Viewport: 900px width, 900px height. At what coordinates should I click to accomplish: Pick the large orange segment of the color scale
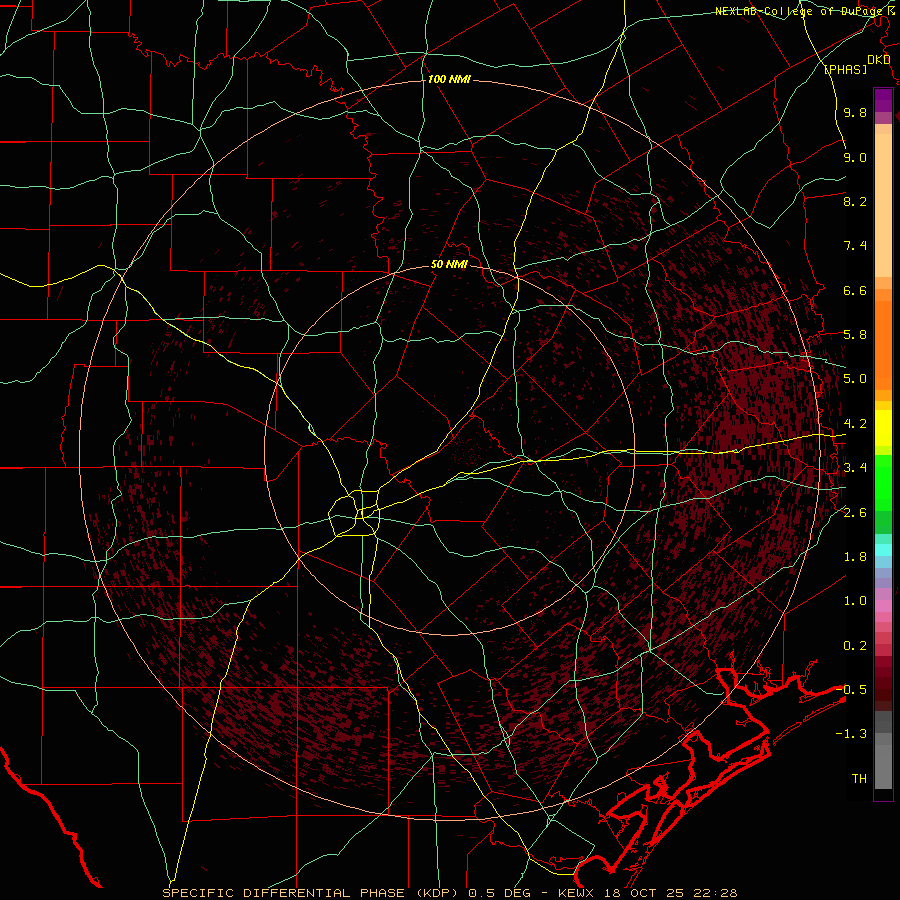point(883,346)
